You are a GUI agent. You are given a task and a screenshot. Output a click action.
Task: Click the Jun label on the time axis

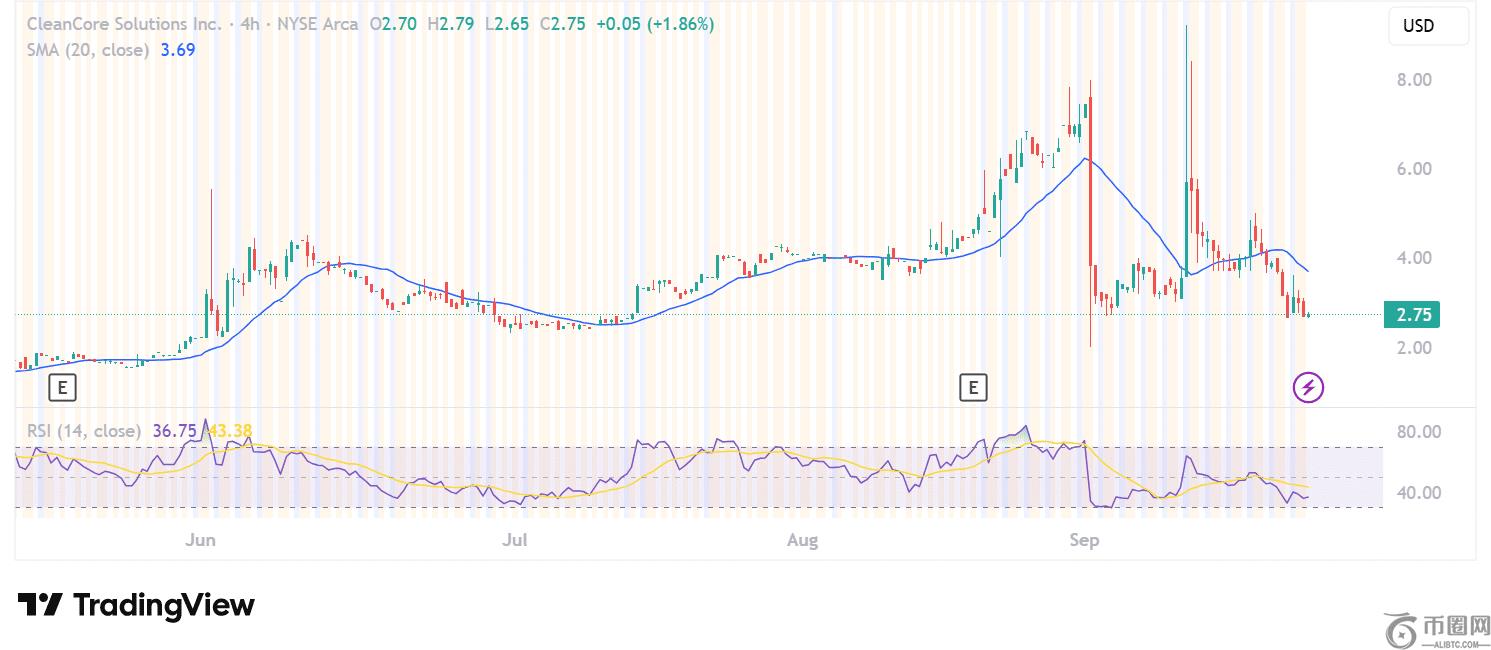pos(201,541)
